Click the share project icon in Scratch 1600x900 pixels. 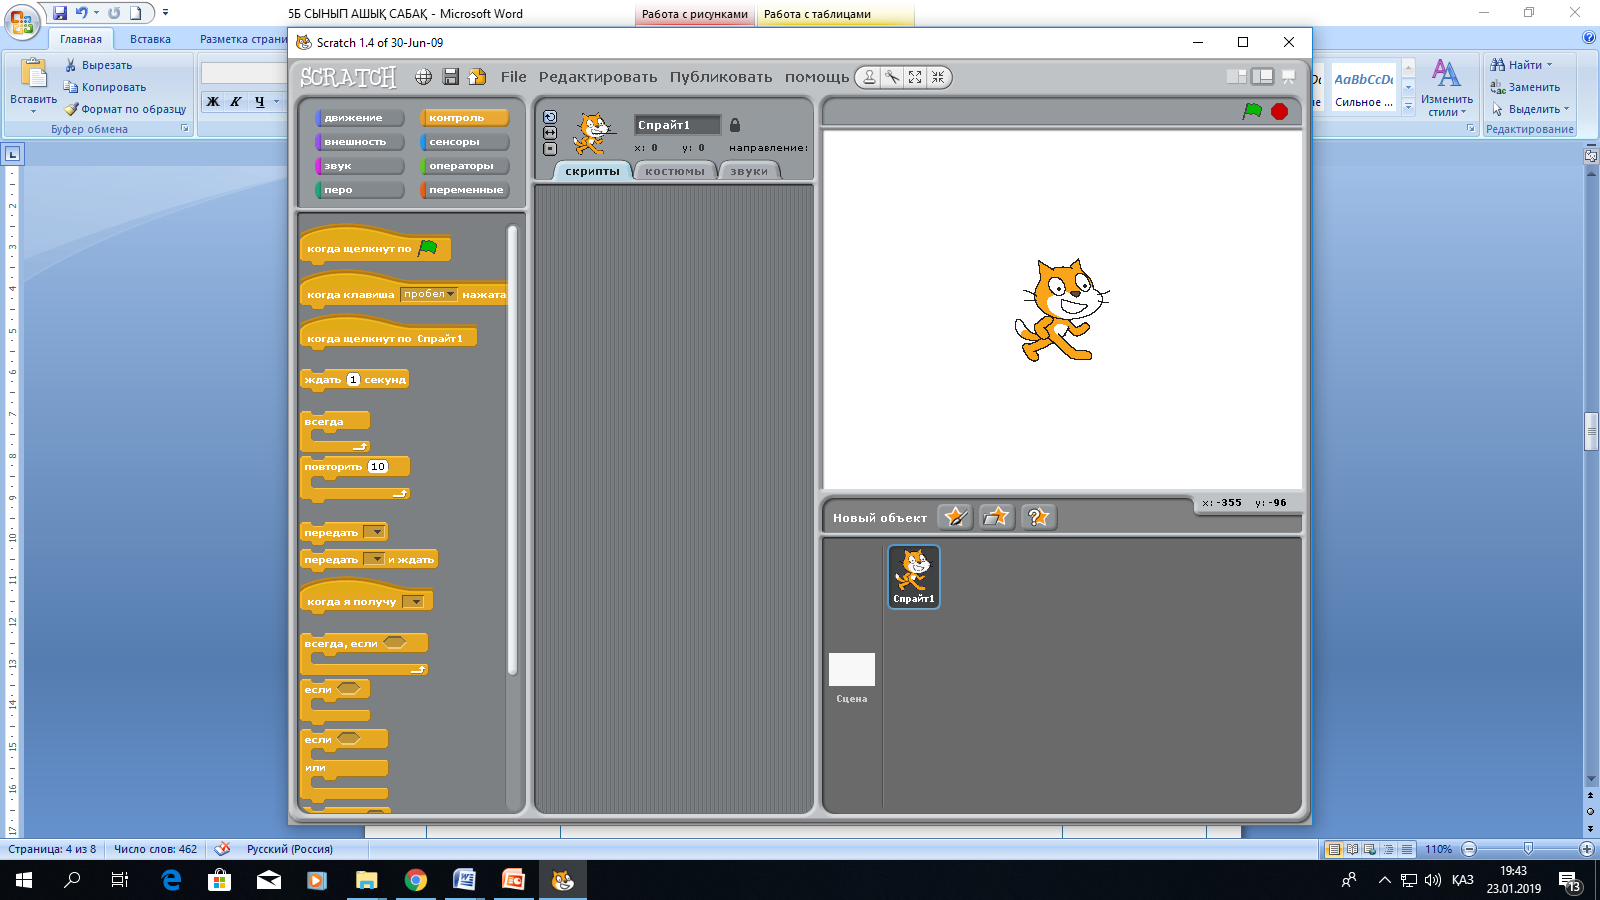point(478,77)
